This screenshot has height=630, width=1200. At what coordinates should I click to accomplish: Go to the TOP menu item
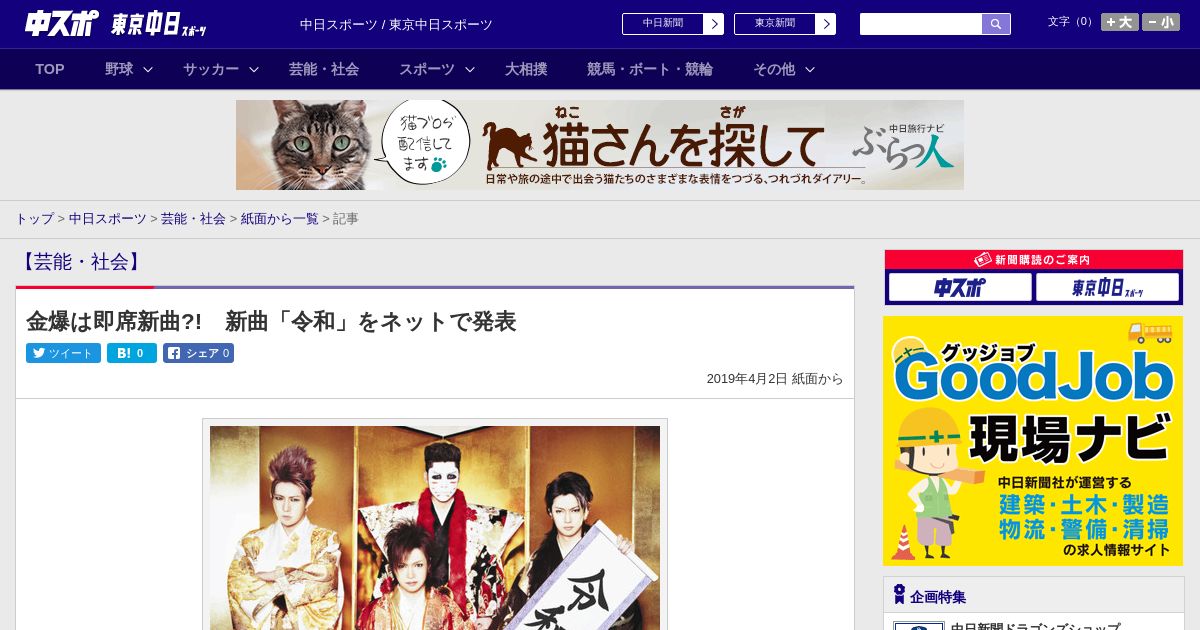point(50,69)
